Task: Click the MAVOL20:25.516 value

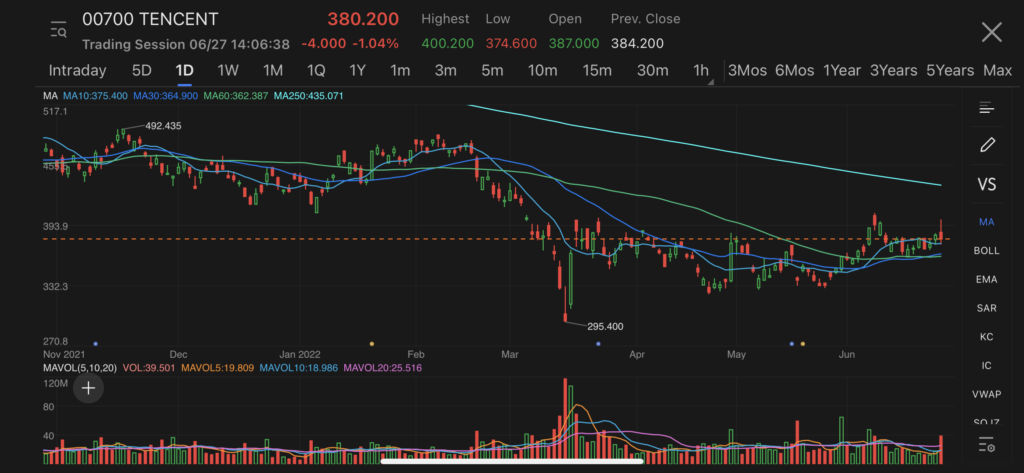Action: tap(383, 368)
